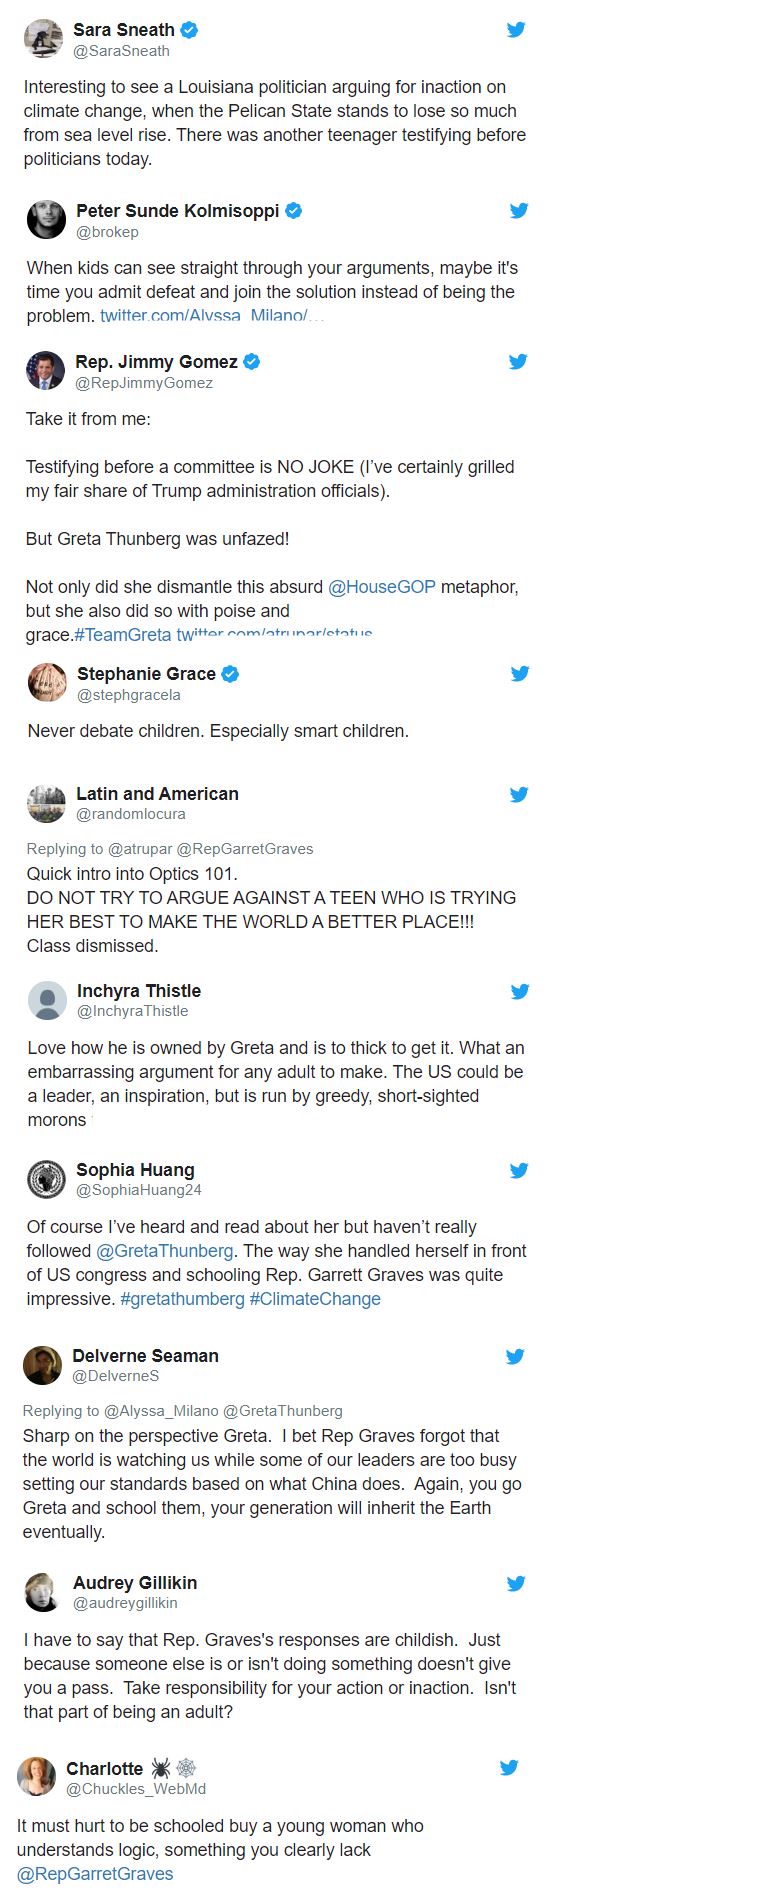Click Twitter bird icon on Peter Sunde's tweet
Viewport: 768px width, 1892px height.
click(x=519, y=211)
